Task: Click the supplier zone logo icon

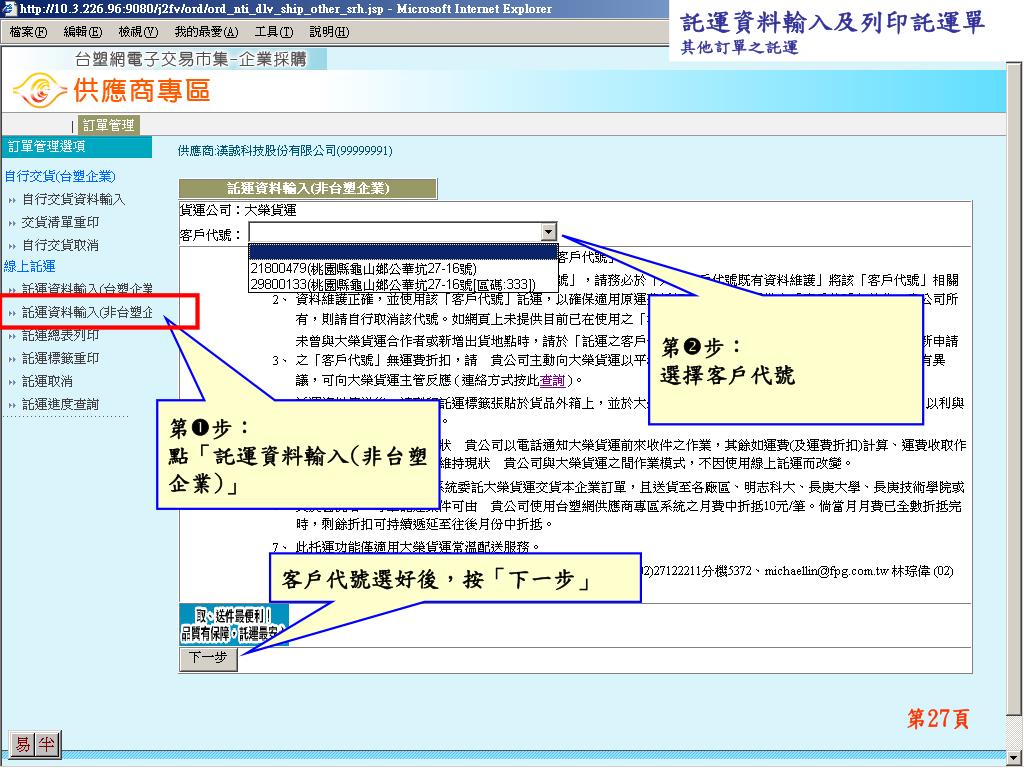Action: pyautogui.click(x=39, y=91)
